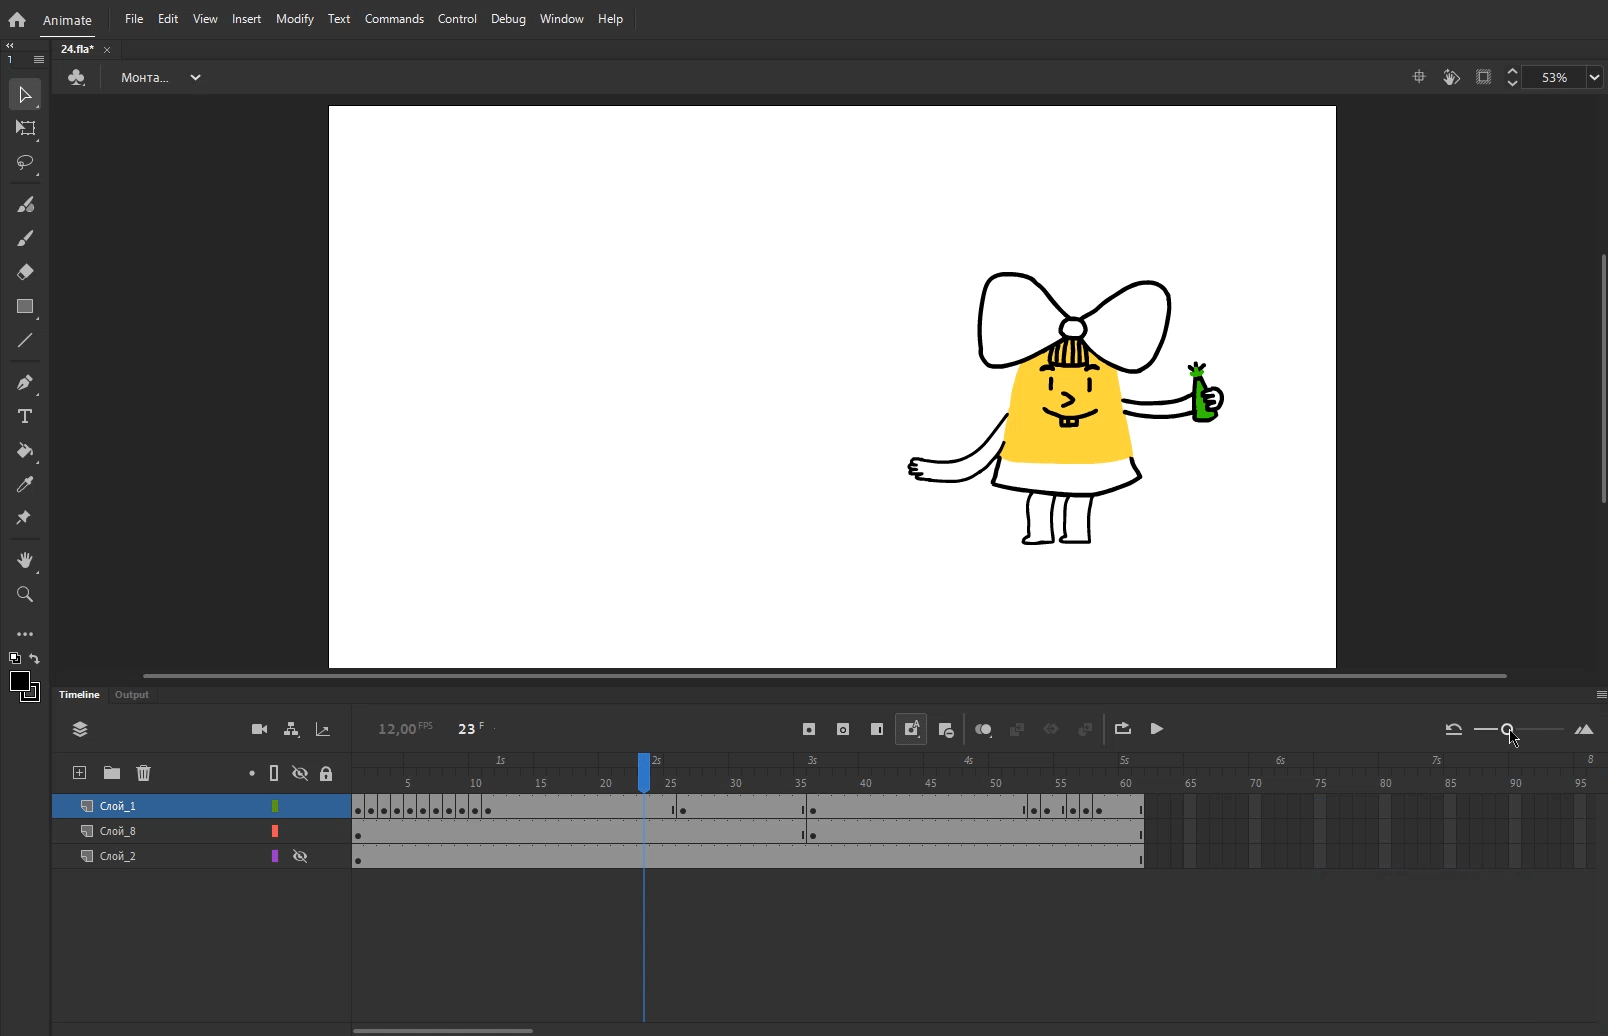This screenshot has height=1036, width=1608.
Task: Toggle lock for all layers
Action: coord(326,773)
